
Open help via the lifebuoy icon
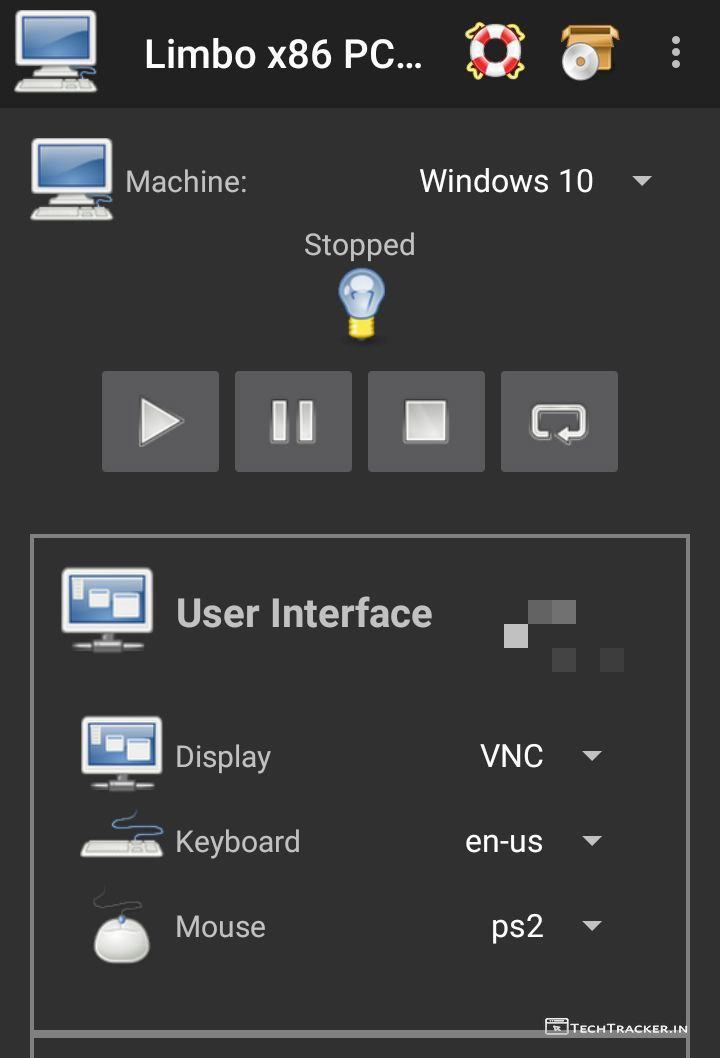coord(494,52)
